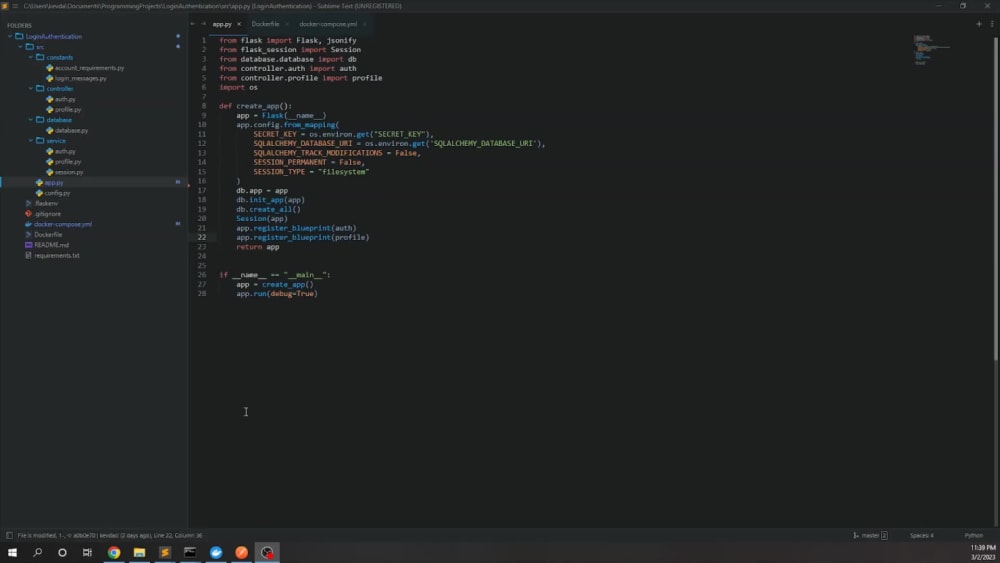Go forward with the right arrow in tab bar
Screen dimensions: 1000x563
coord(203,24)
